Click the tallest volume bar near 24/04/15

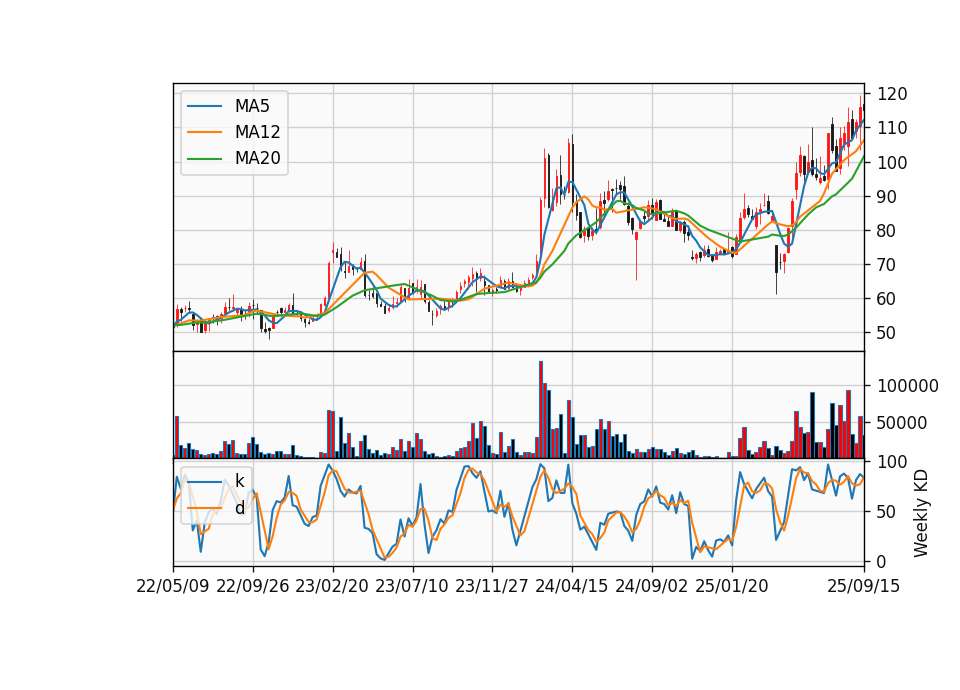tap(541, 410)
